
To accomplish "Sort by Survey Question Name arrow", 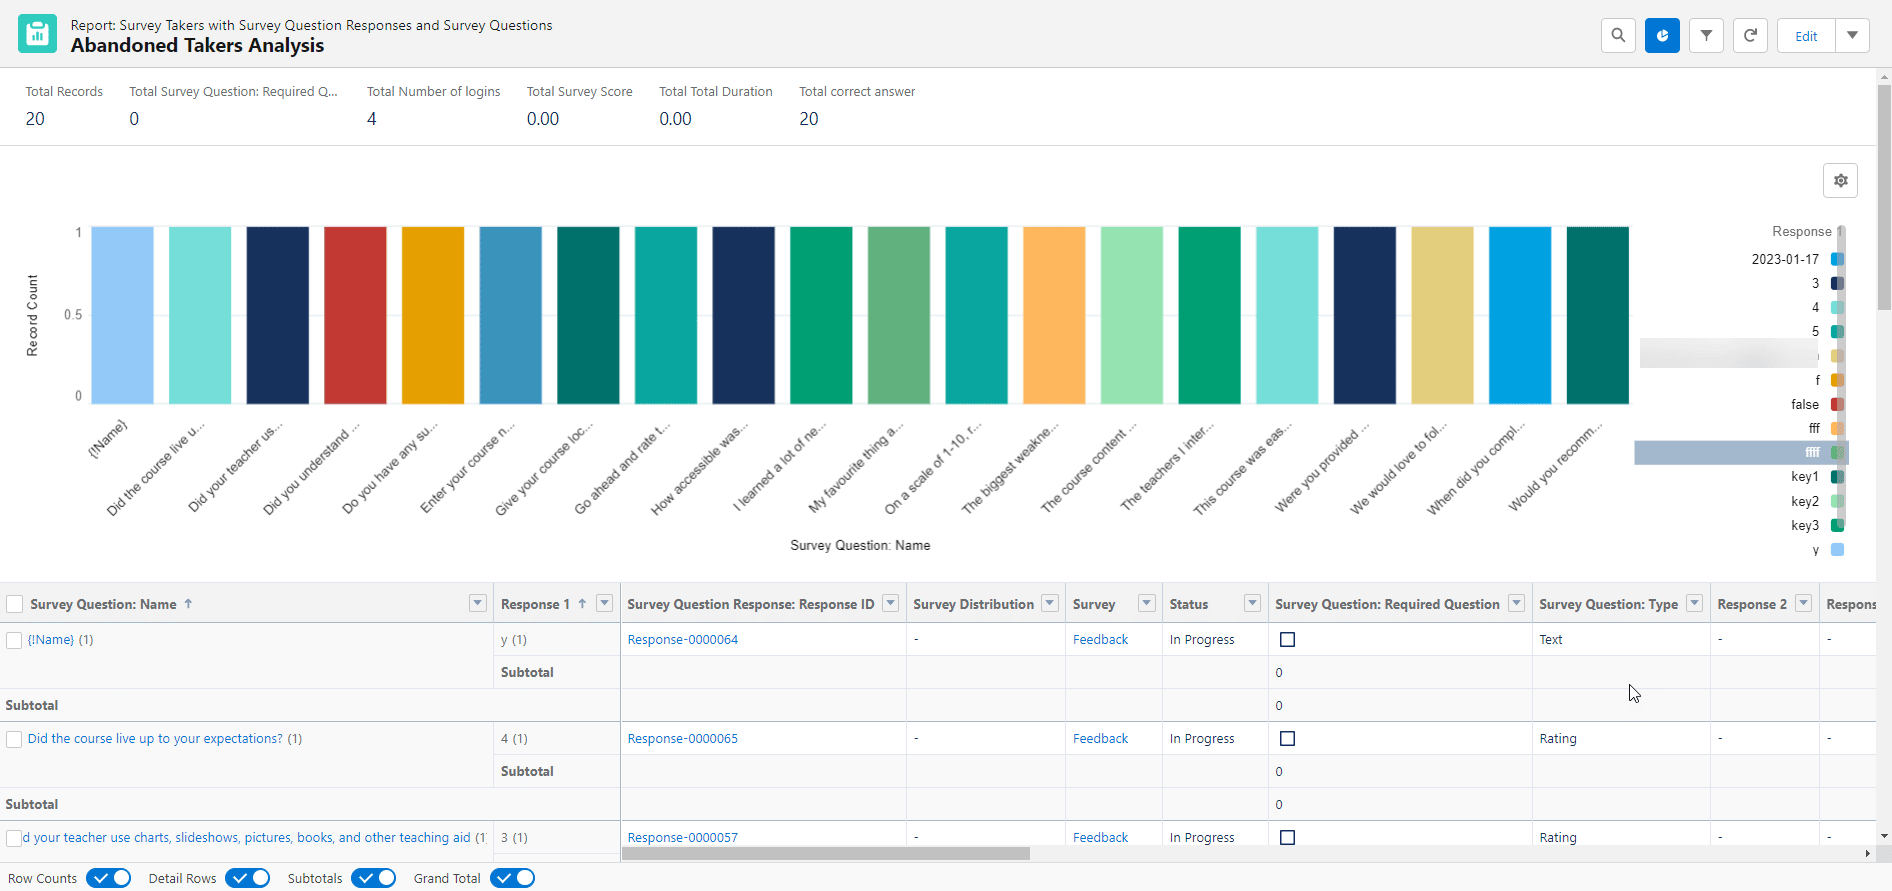I will (x=188, y=604).
